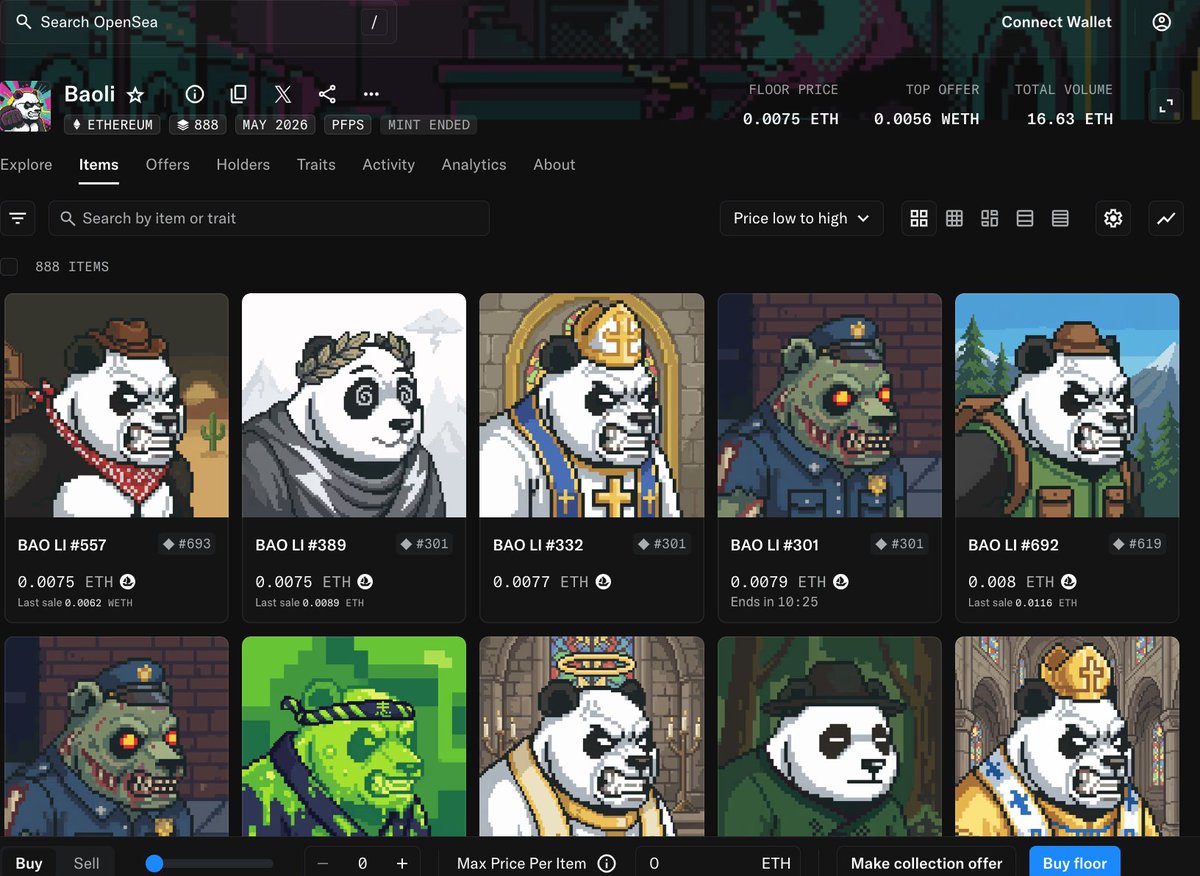Open the Analytics tab
This screenshot has height=876, width=1200.
(x=474, y=164)
